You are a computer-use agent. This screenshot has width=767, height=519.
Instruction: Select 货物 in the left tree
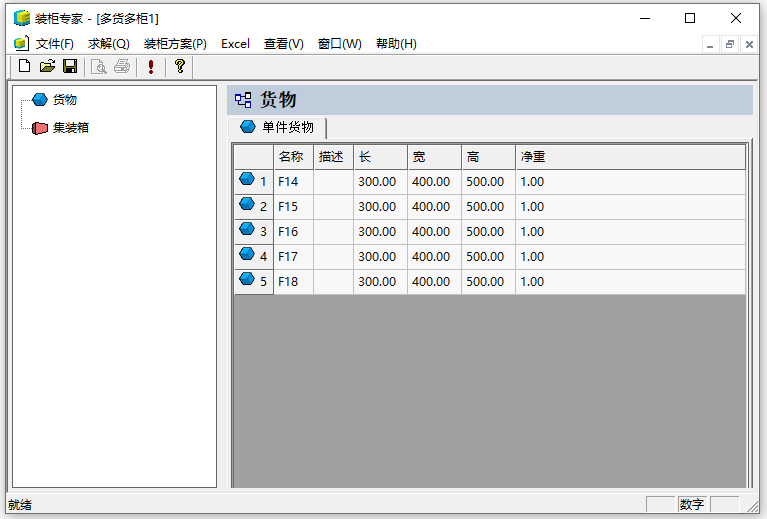coord(65,100)
